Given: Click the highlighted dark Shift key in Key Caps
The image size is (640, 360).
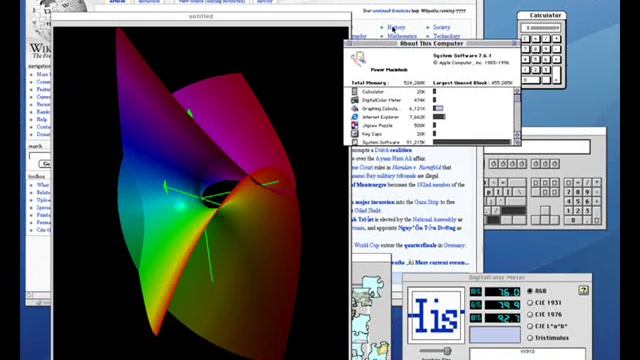Looking at the screenshot, I should click(513, 211).
